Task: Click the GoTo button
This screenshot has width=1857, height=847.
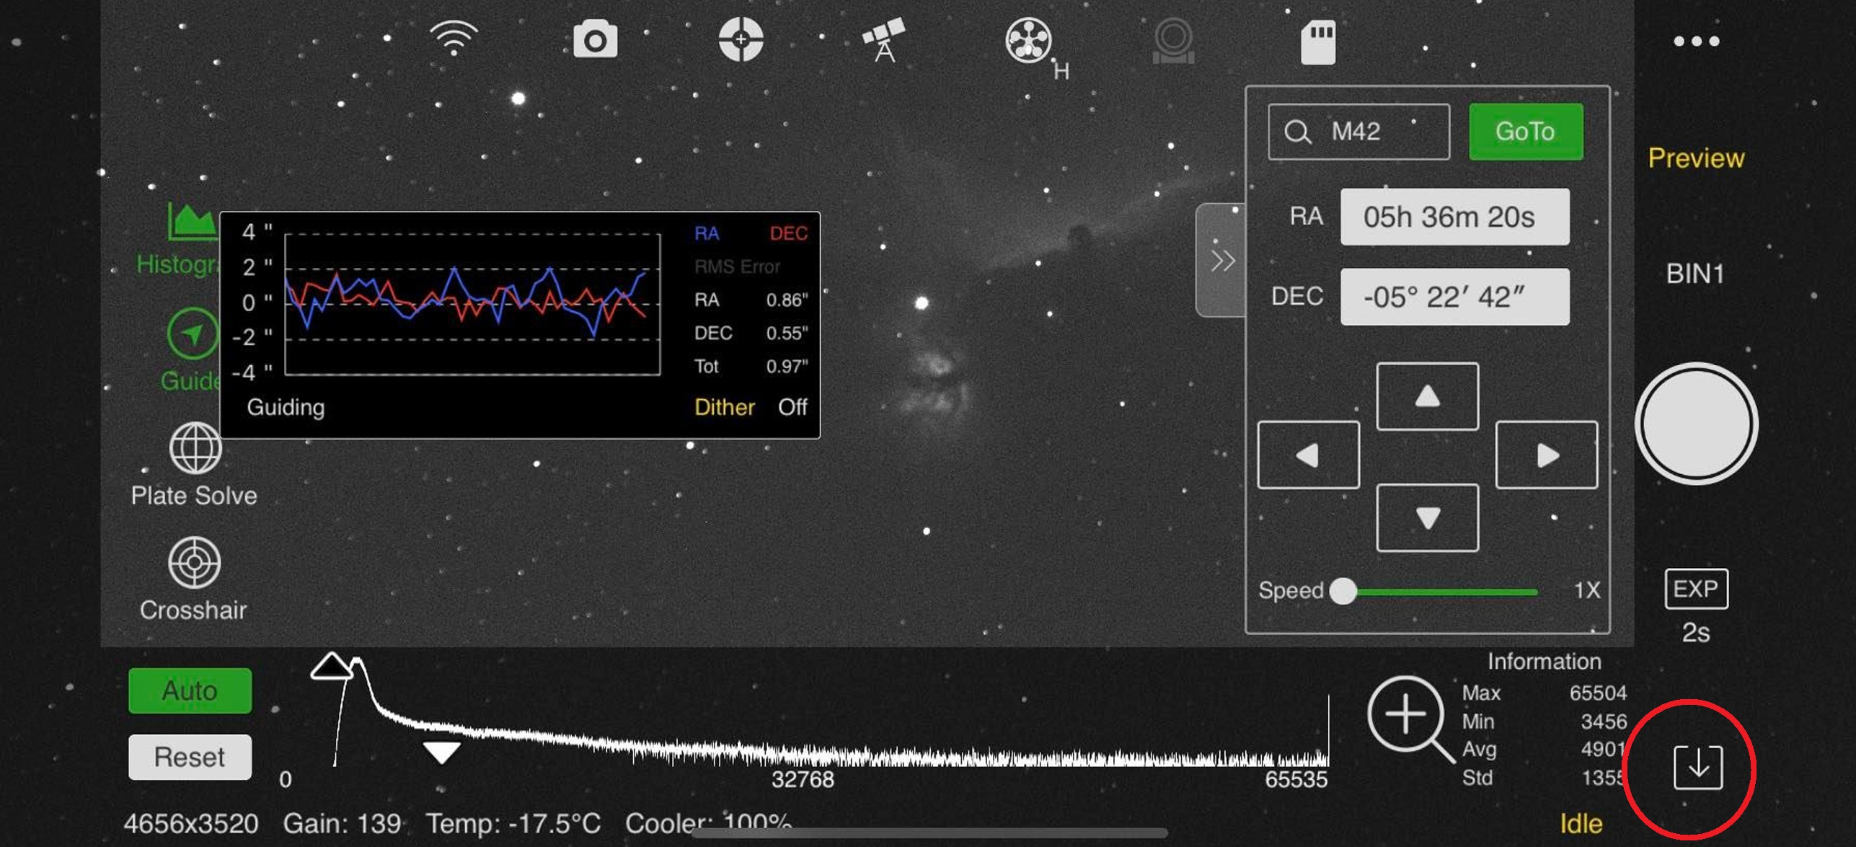Action: (x=1525, y=131)
